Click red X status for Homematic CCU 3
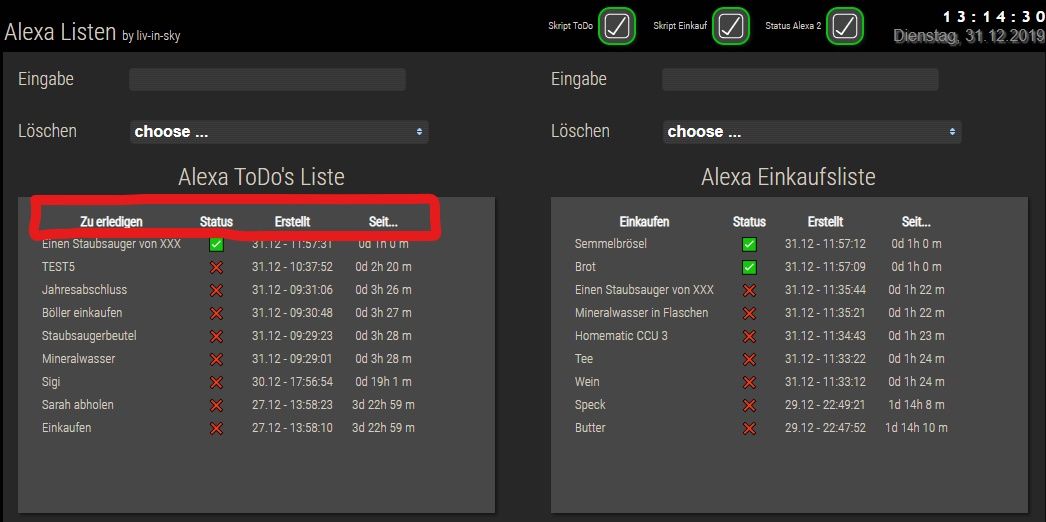Screen dimensions: 1046x522 click(x=749, y=337)
